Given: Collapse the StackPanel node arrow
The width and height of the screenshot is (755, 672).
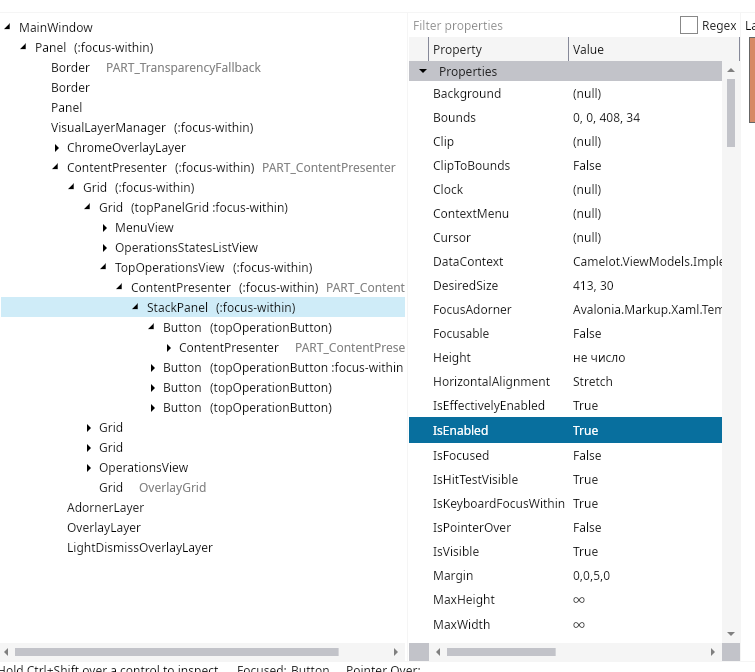Looking at the screenshot, I should pyautogui.click(x=135, y=307).
